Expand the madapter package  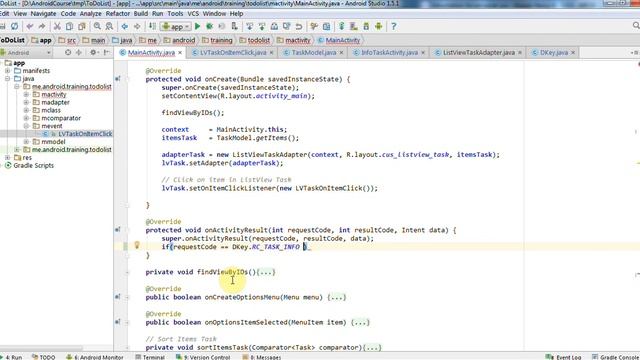pos(26,102)
